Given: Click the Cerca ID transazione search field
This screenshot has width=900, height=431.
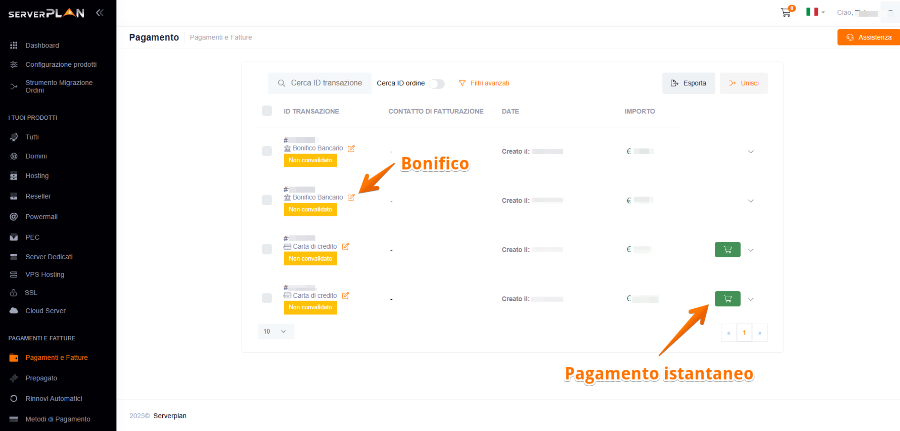Looking at the screenshot, I should click(x=324, y=83).
